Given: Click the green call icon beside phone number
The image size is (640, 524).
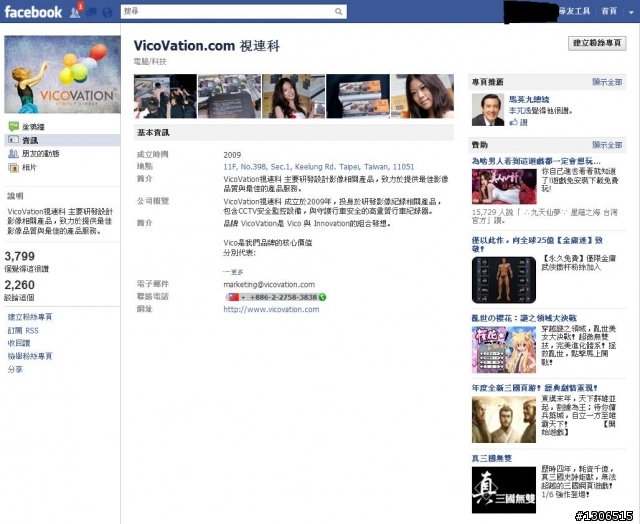Looking at the screenshot, I should [x=322, y=297].
